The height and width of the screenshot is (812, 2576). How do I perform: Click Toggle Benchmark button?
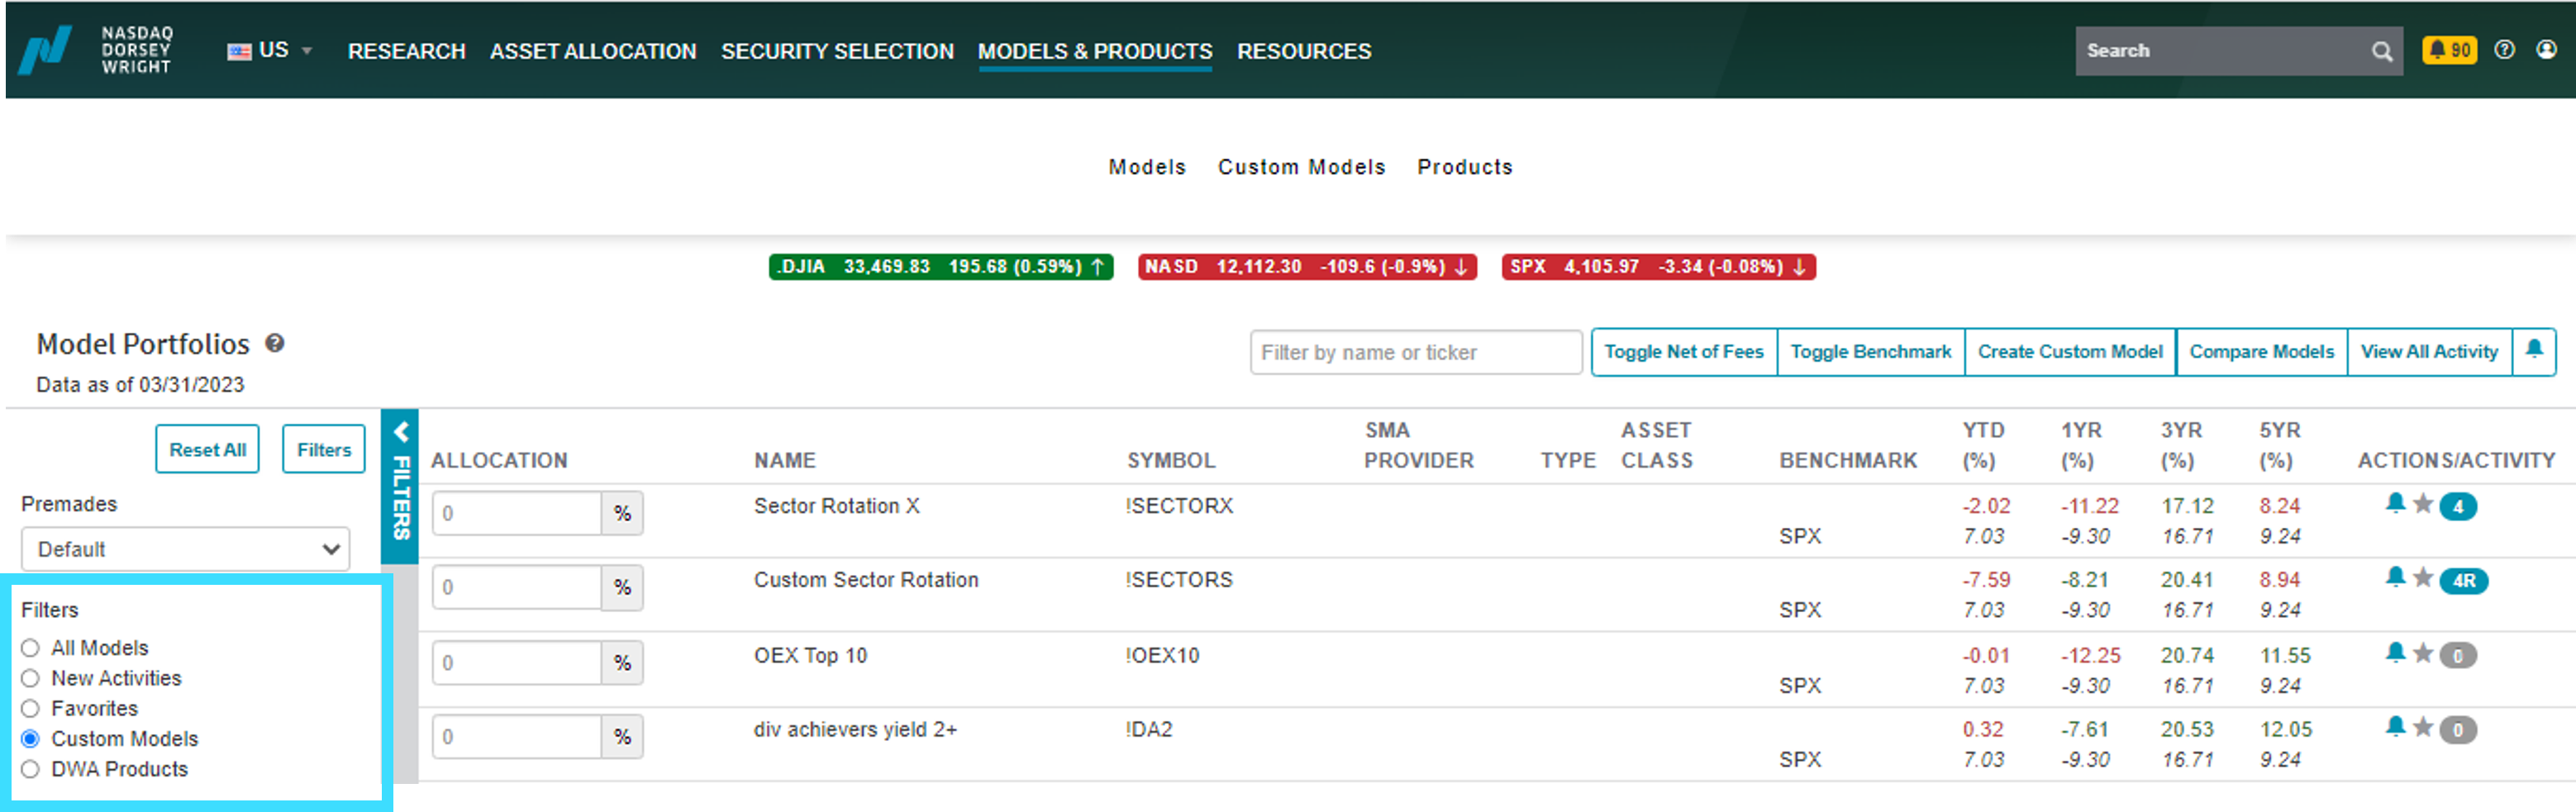[1870, 351]
